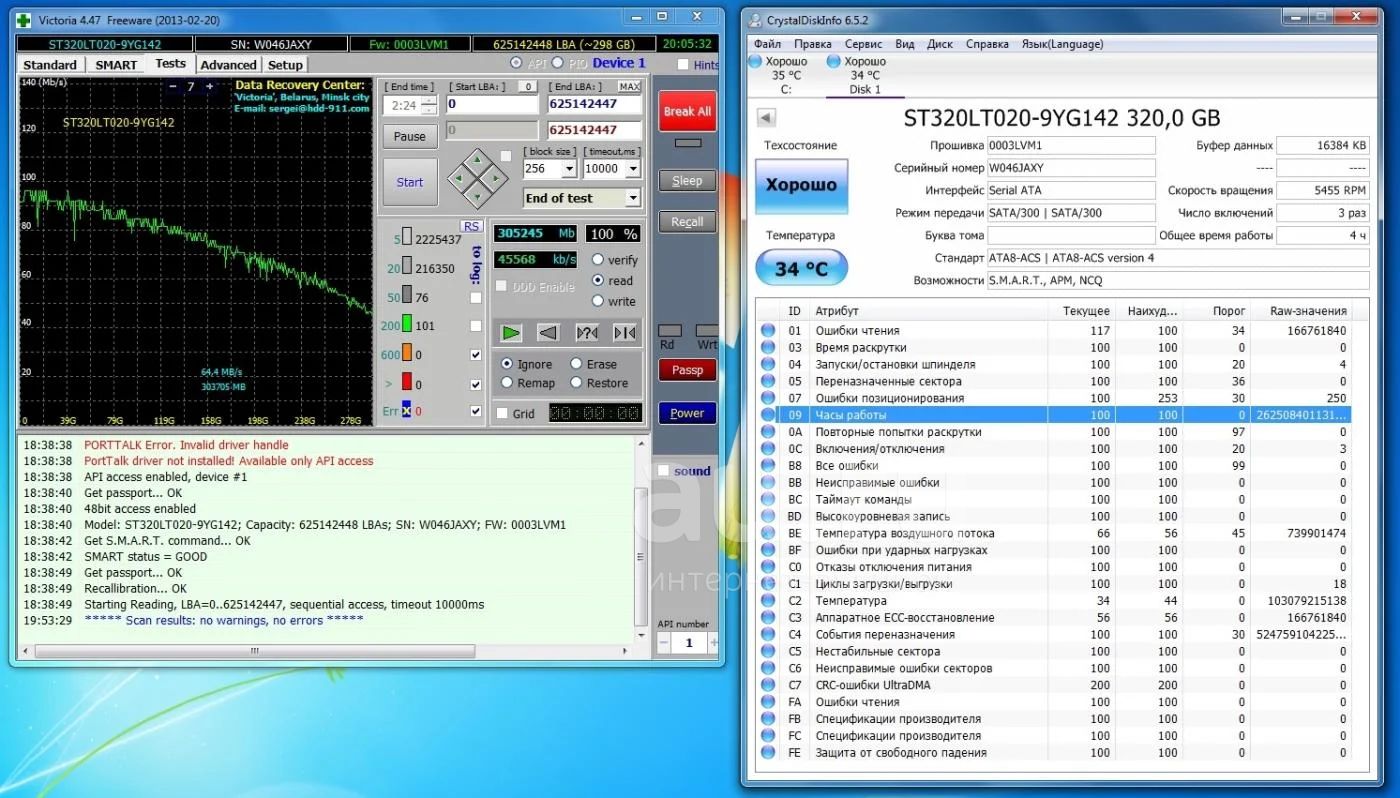Toggle the sound checkbox

(x=663, y=471)
